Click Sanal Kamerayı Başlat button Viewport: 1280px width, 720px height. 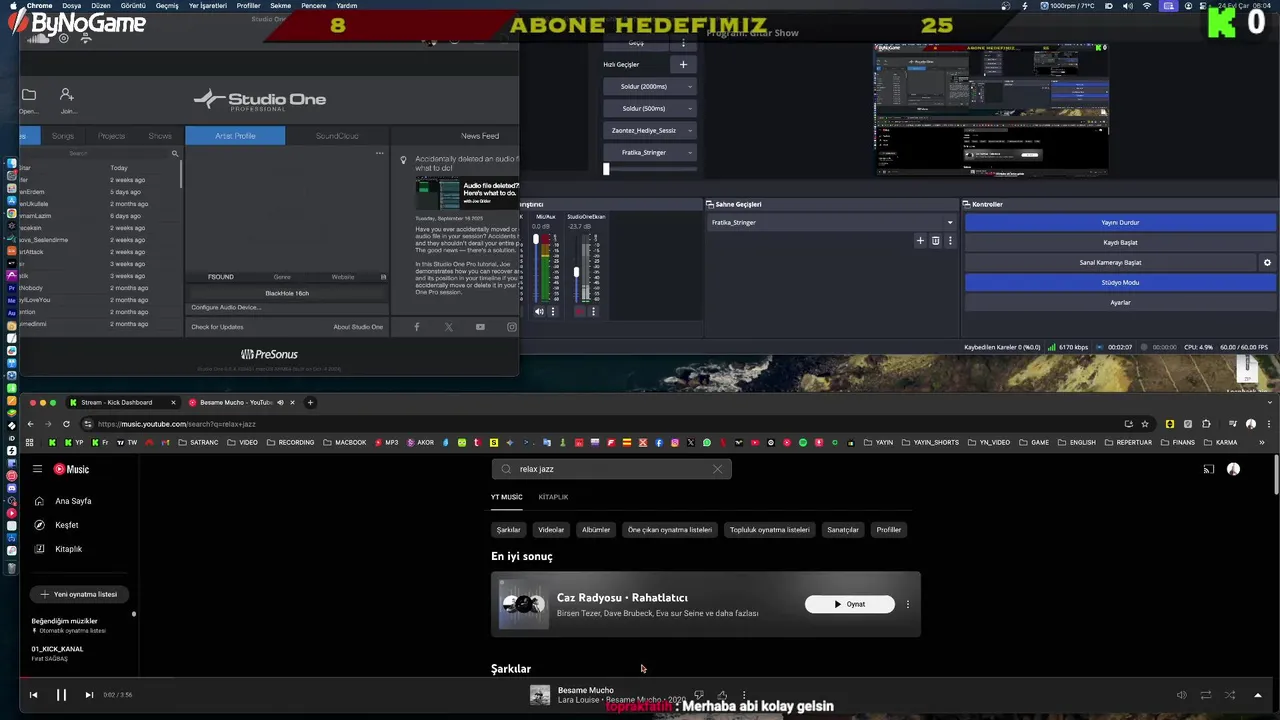(x=1110, y=262)
